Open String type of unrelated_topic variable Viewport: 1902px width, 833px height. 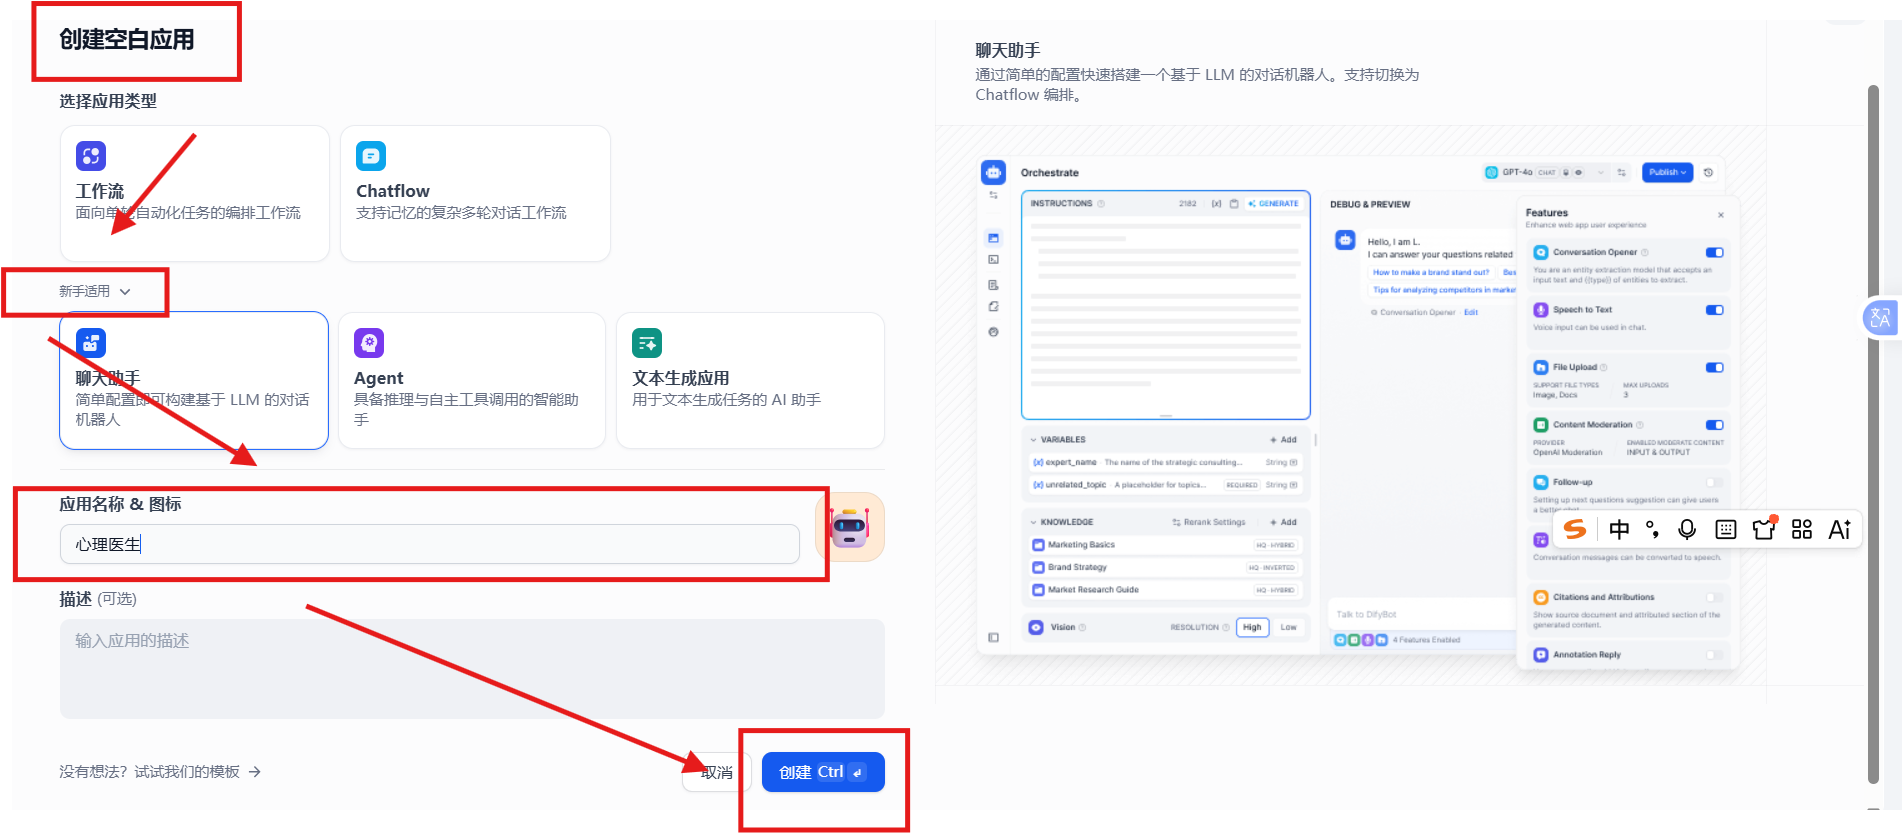point(1281,485)
